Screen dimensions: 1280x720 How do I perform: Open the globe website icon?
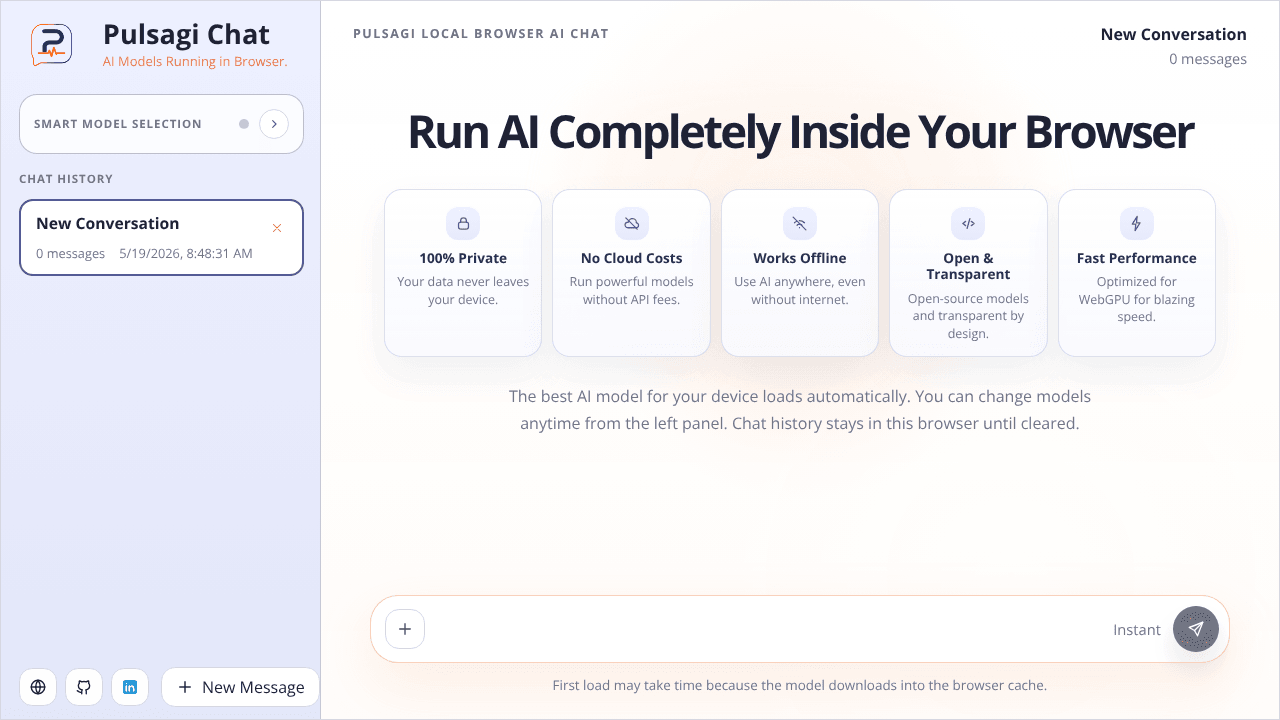click(x=38, y=687)
